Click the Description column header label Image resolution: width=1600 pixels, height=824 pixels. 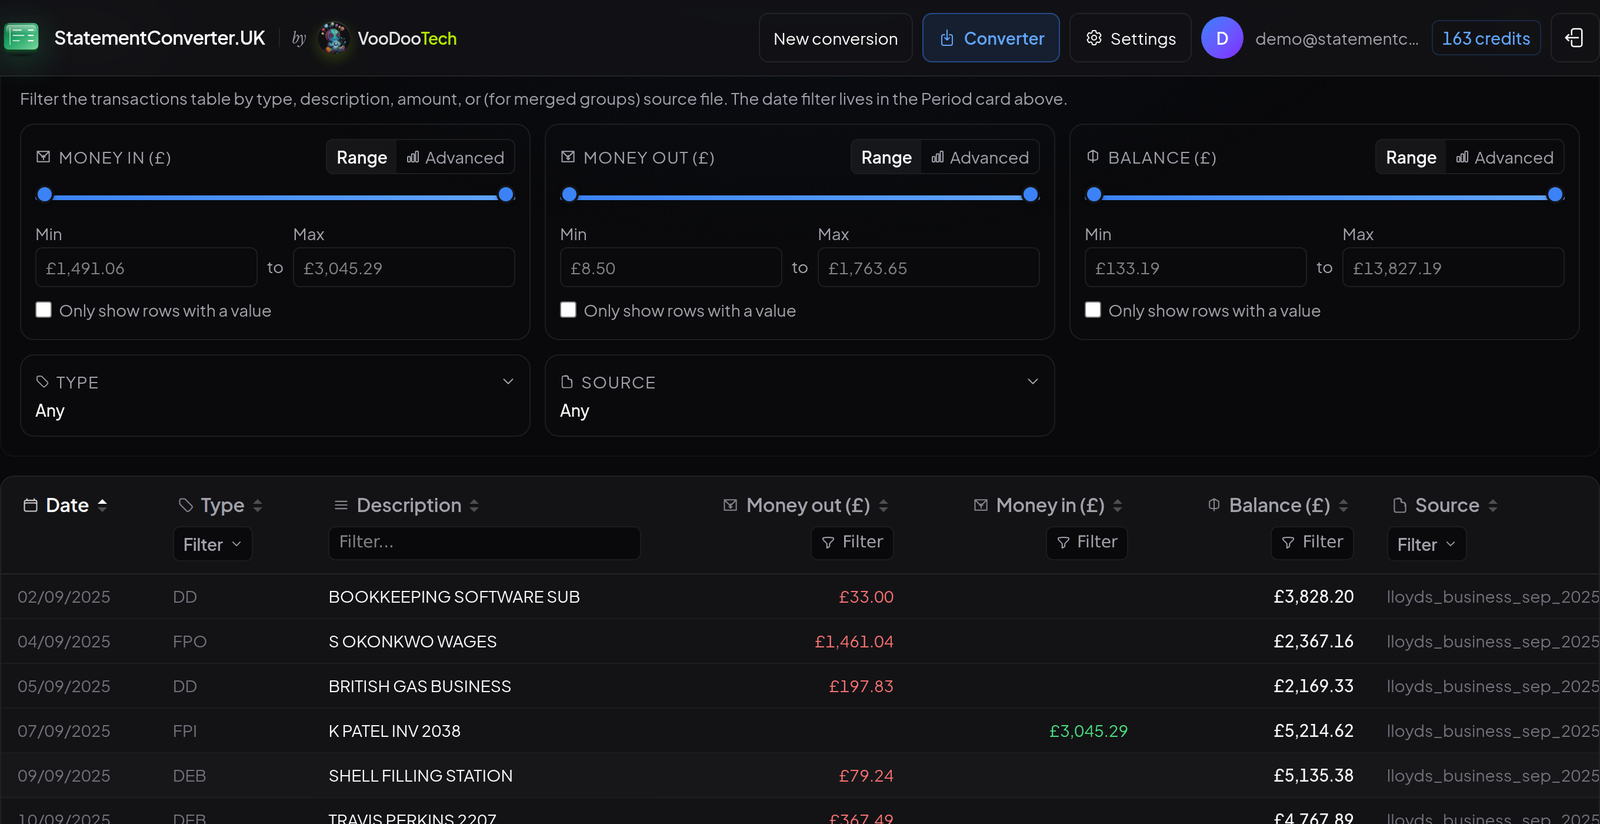tap(409, 505)
